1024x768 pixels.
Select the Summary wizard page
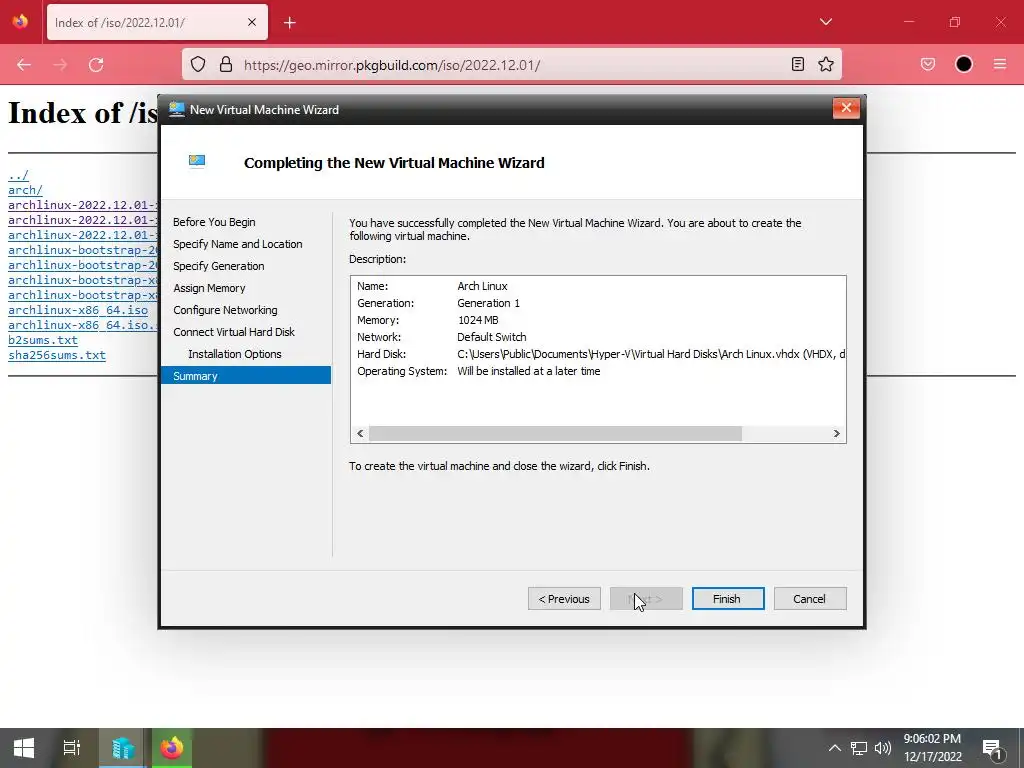[246, 376]
